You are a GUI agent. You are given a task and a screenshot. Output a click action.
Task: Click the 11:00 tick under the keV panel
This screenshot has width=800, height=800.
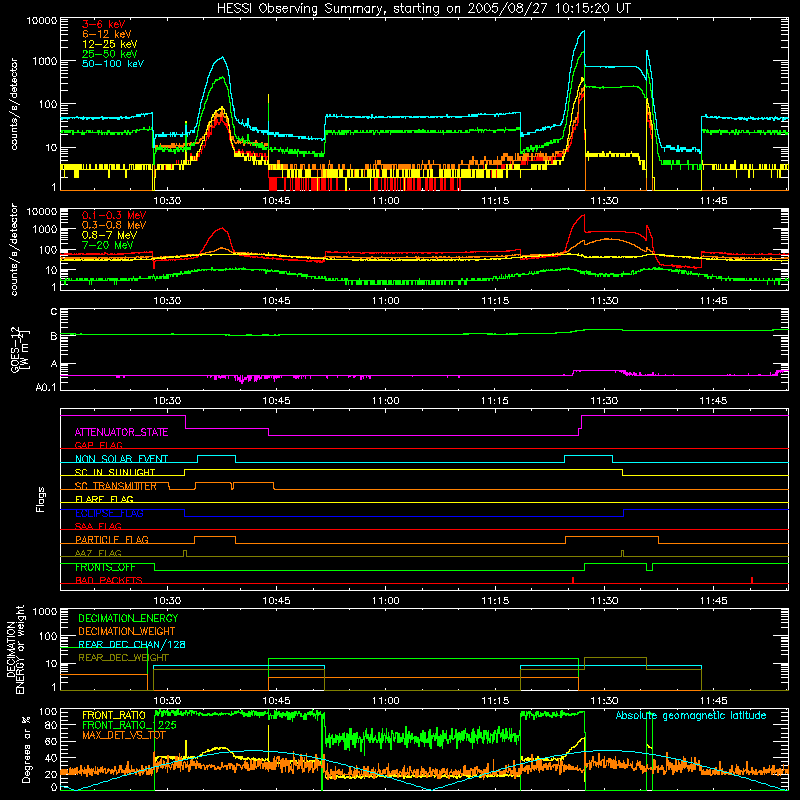[x=386, y=200]
